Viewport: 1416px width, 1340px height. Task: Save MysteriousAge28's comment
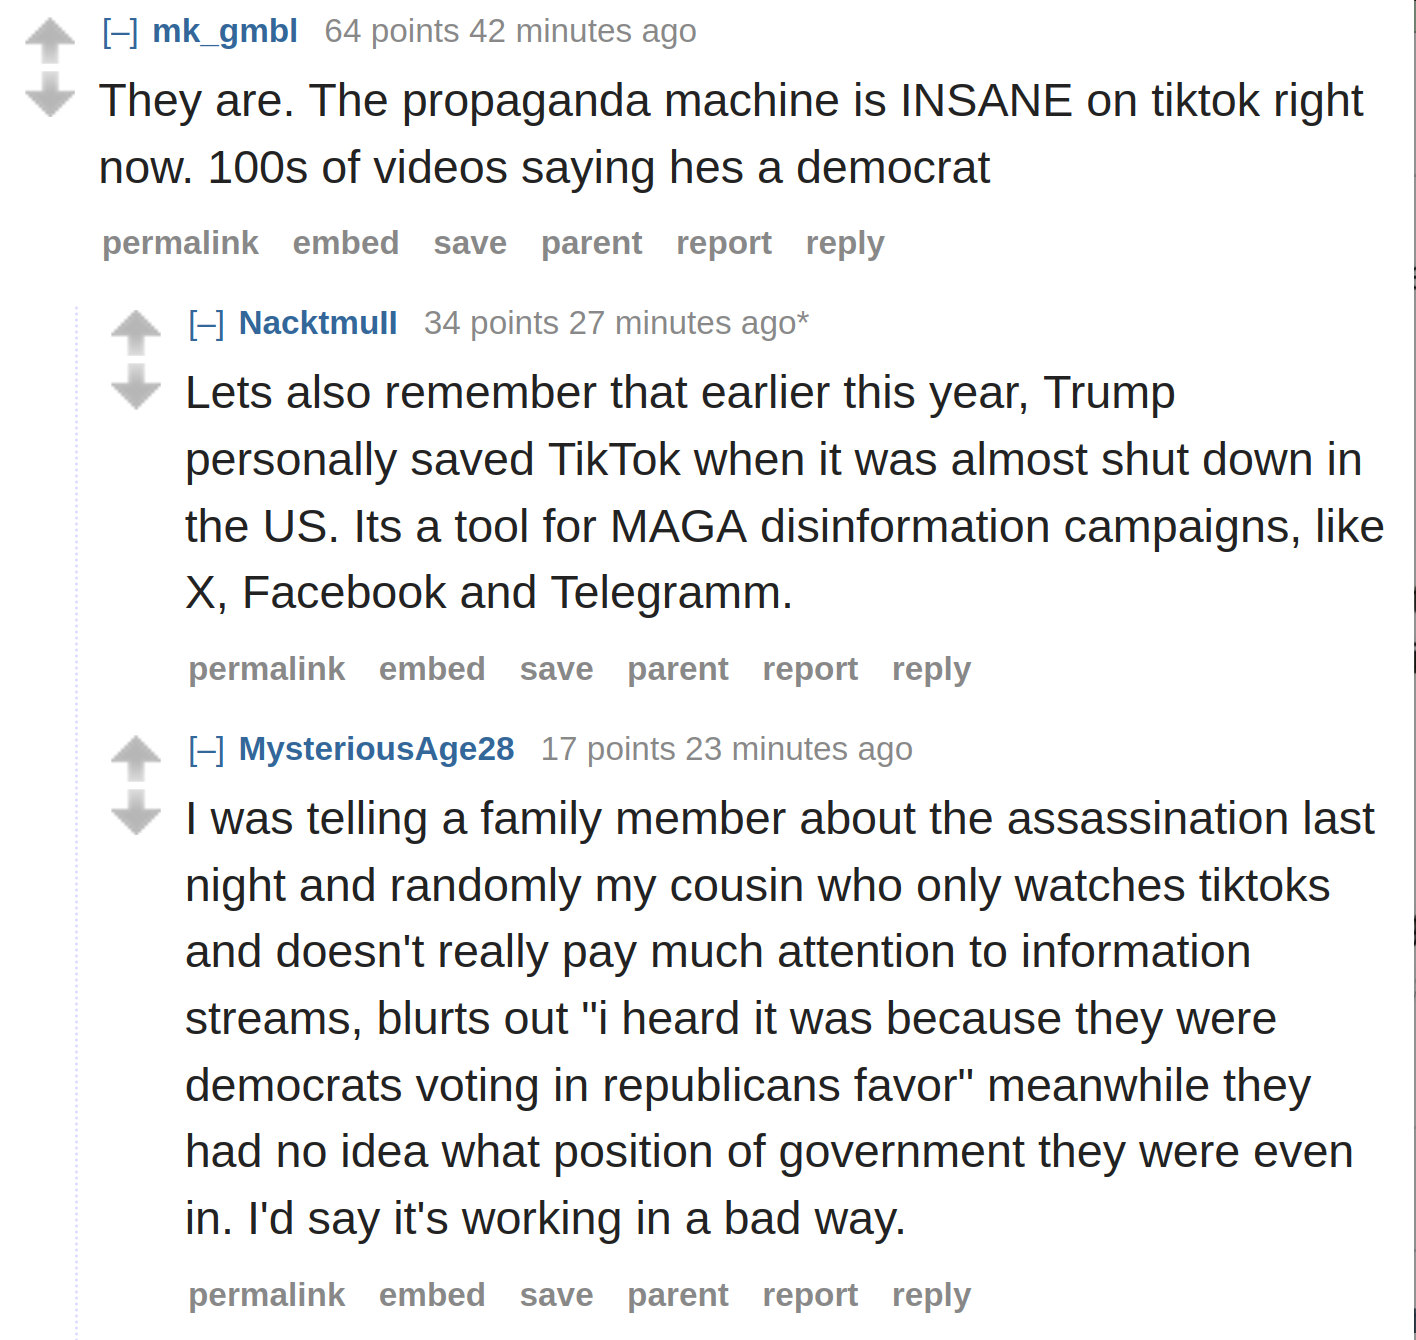click(556, 1295)
